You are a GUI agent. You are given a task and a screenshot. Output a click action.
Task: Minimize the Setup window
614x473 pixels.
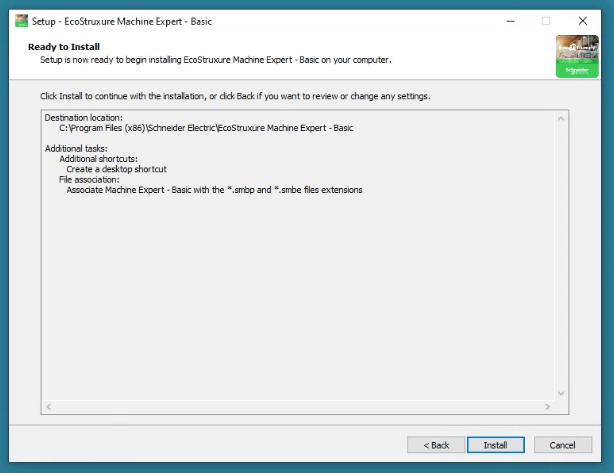[x=511, y=21]
